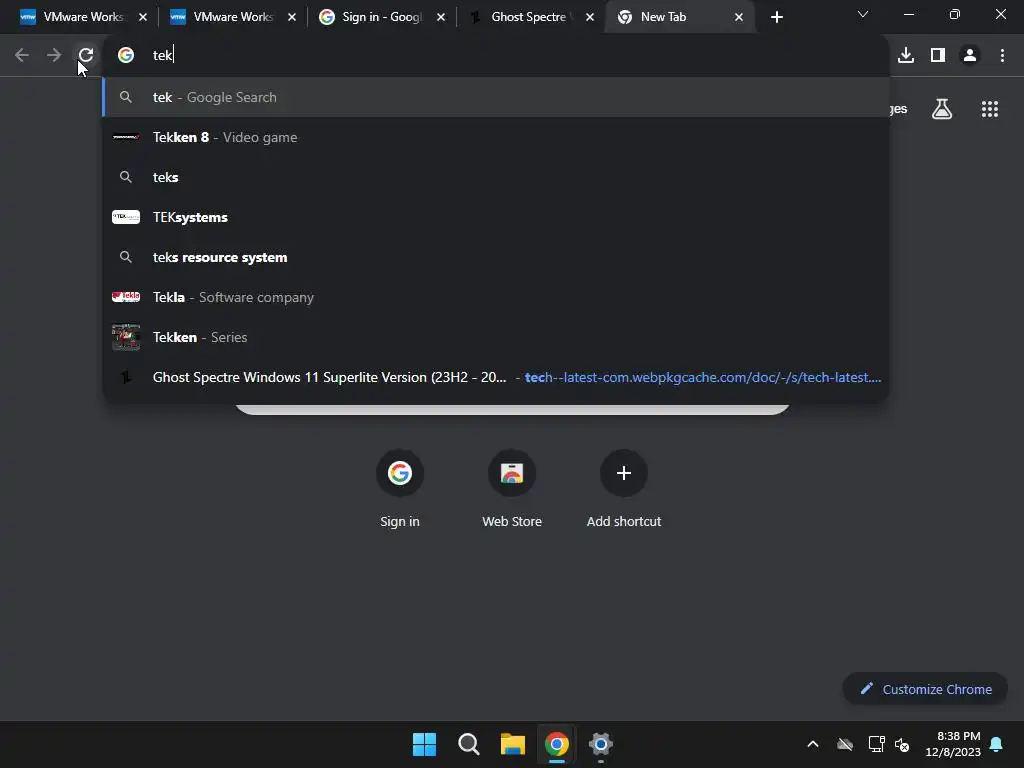Click the browser back arrow
The width and height of the screenshot is (1024, 768).
pos(22,56)
